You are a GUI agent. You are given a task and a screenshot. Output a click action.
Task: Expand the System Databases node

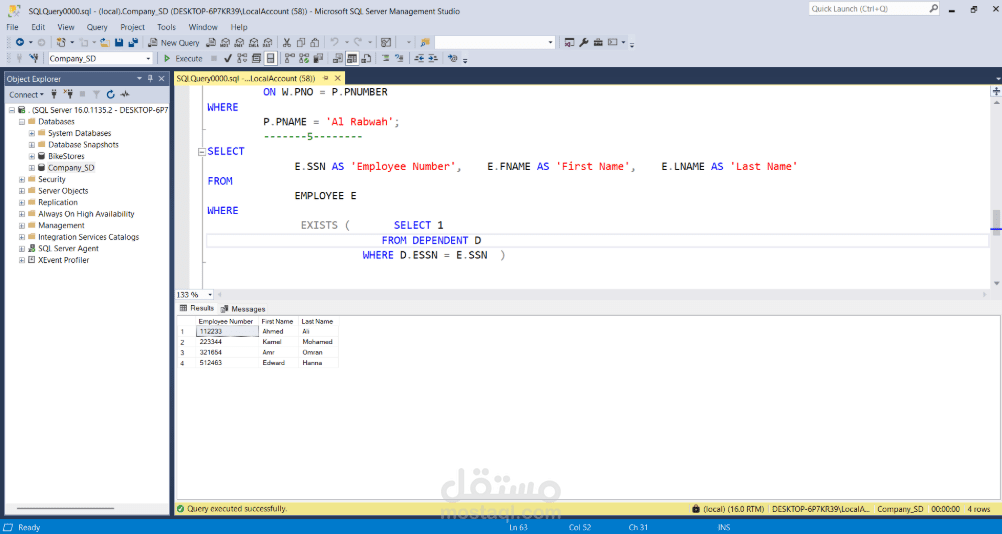pyautogui.click(x=32, y=133)
